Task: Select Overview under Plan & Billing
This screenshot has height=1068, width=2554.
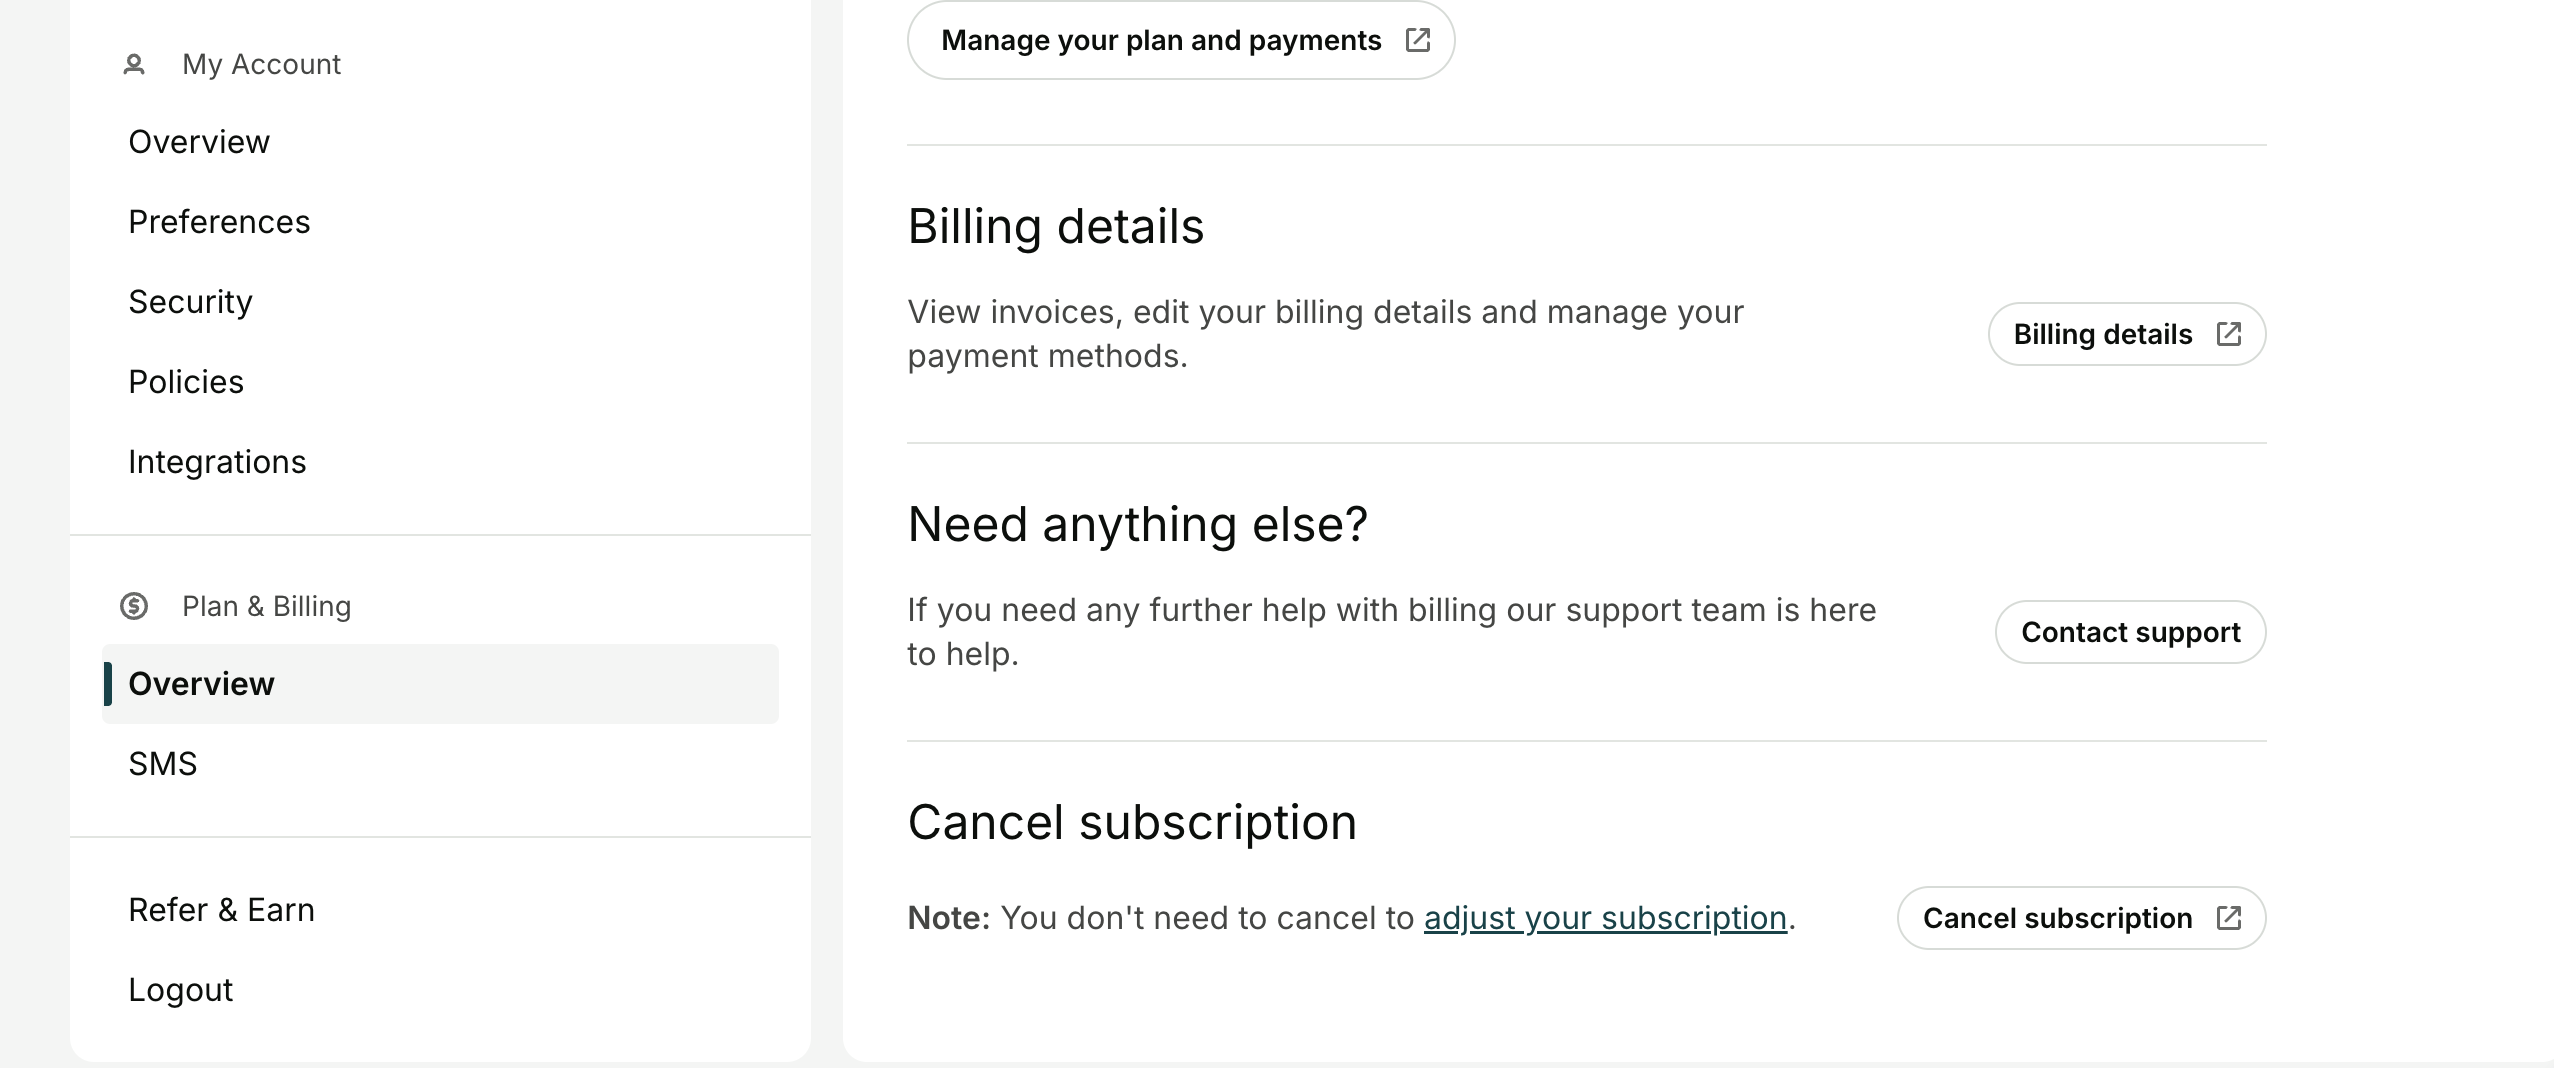Action: tap(201, 684)
